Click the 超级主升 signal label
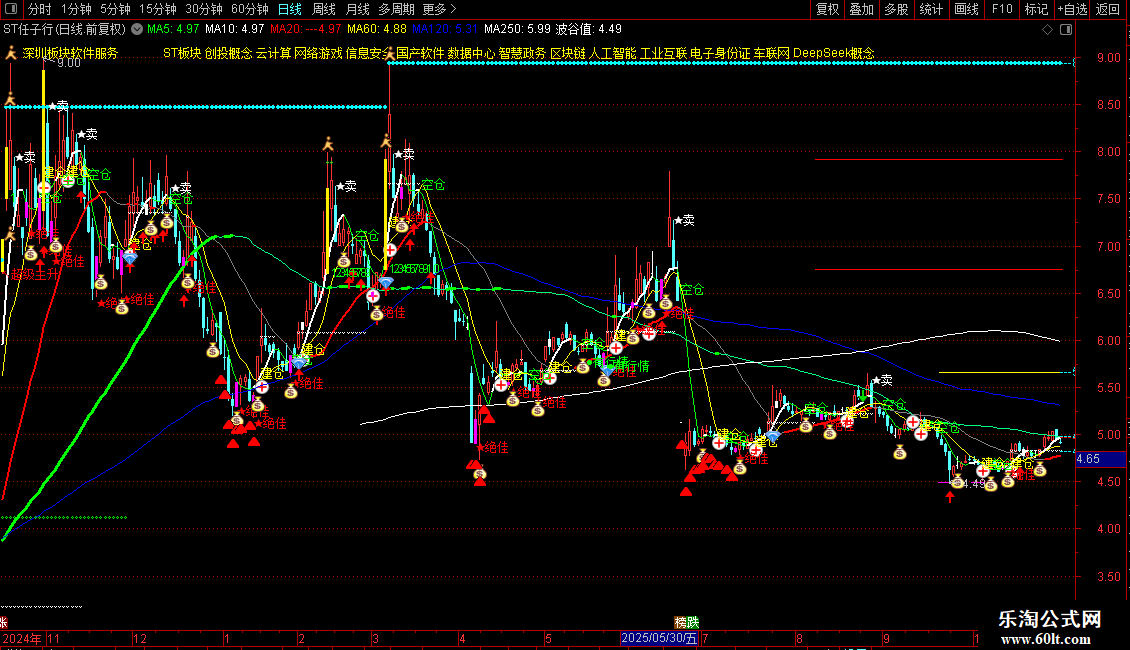Screen dimensions: 1130x650 pos(35,275)
